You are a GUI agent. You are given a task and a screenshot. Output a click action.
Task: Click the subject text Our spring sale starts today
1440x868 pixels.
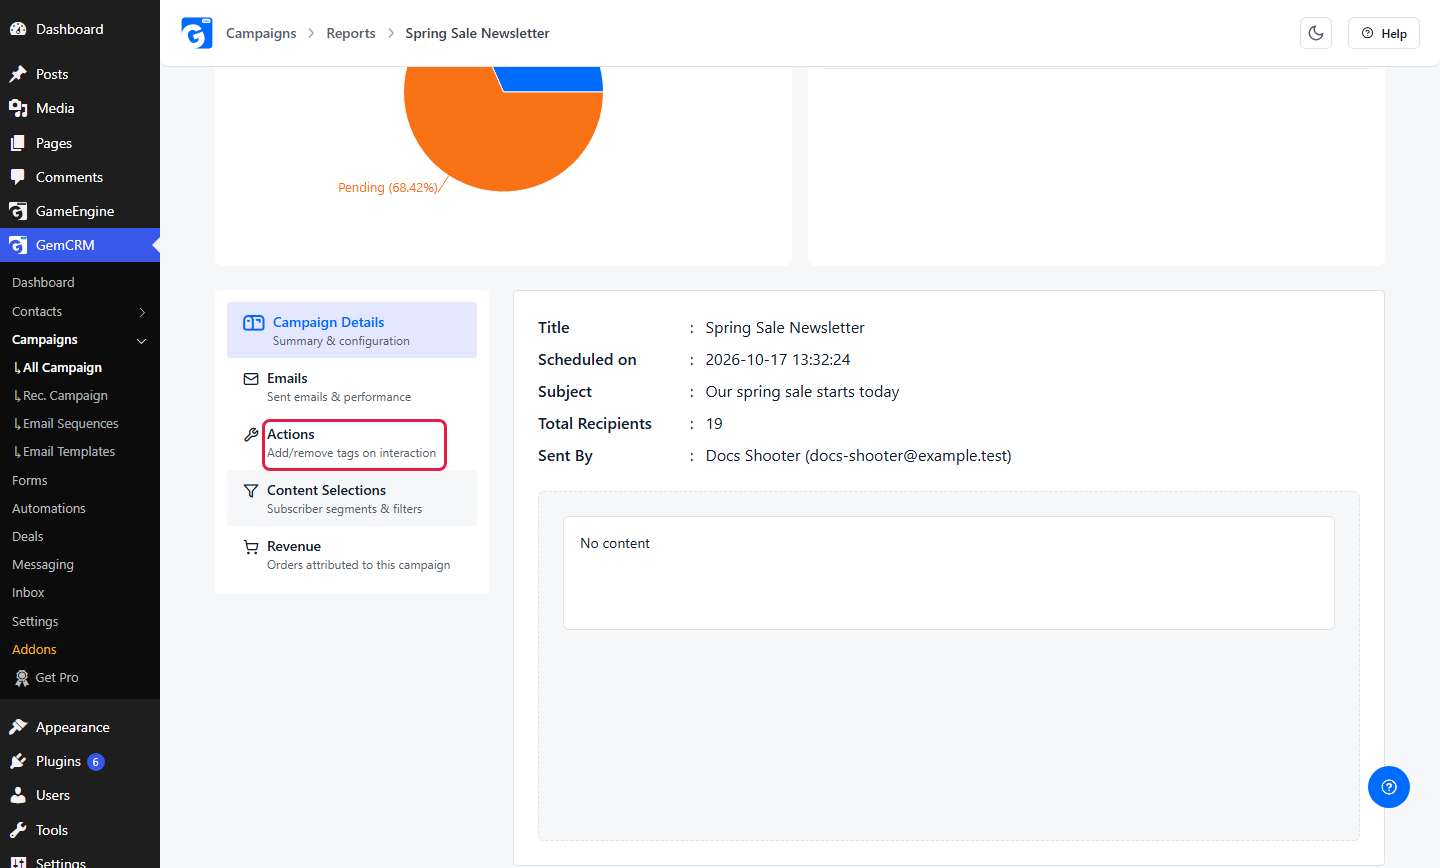click(802, 392)
